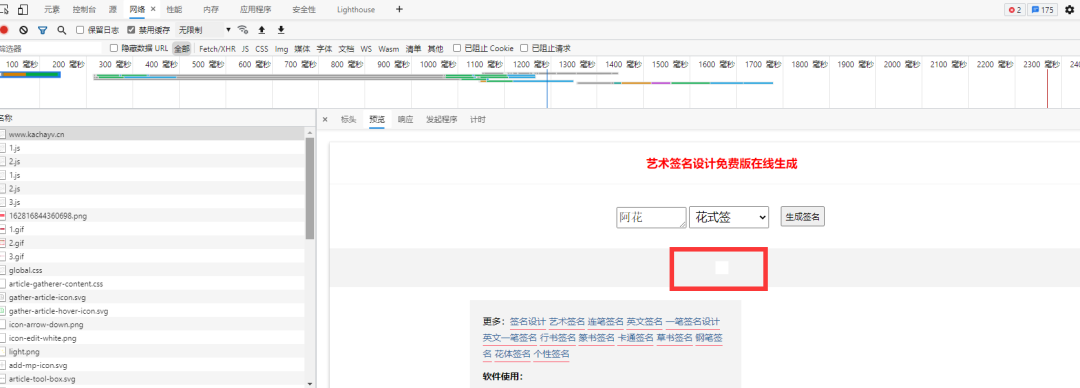This screenshot has width=1080, height=388.
Task: Click the request list scrollbar thumb
Action: pos(310,189)
